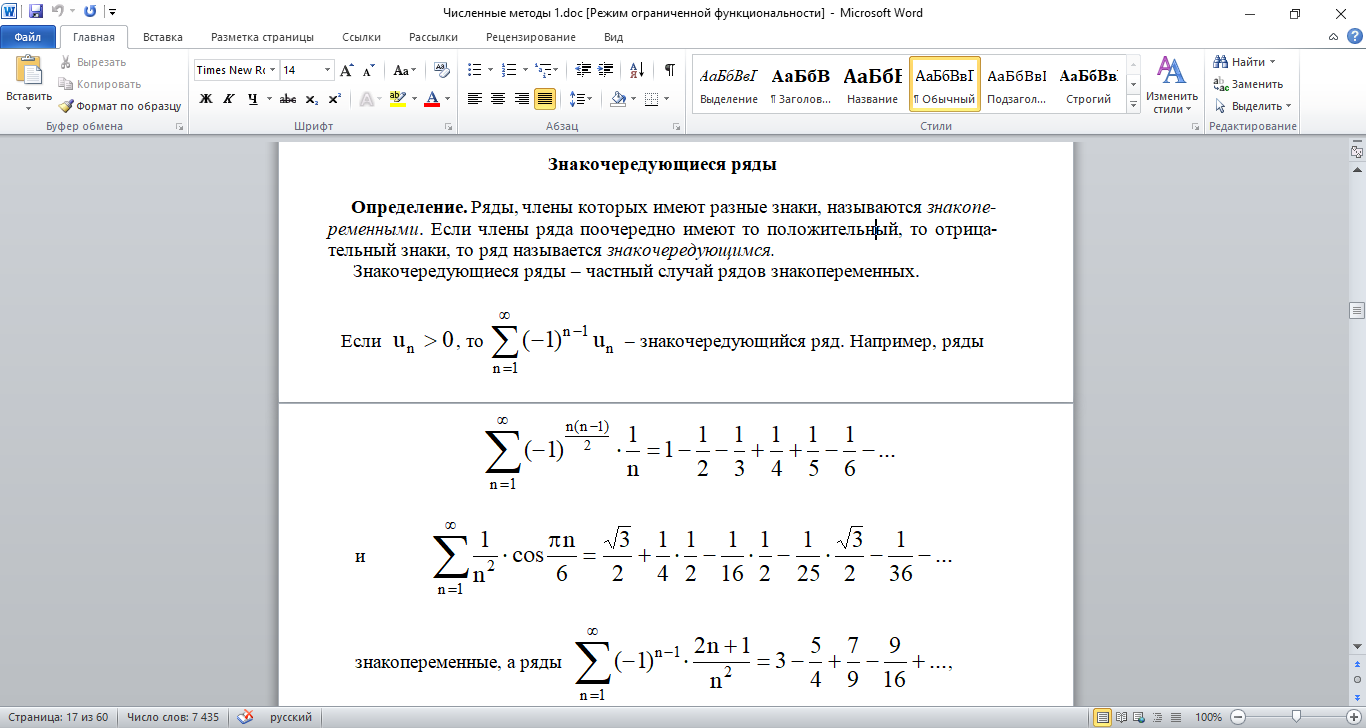Grow font size with the large A icon

point(347,70)
